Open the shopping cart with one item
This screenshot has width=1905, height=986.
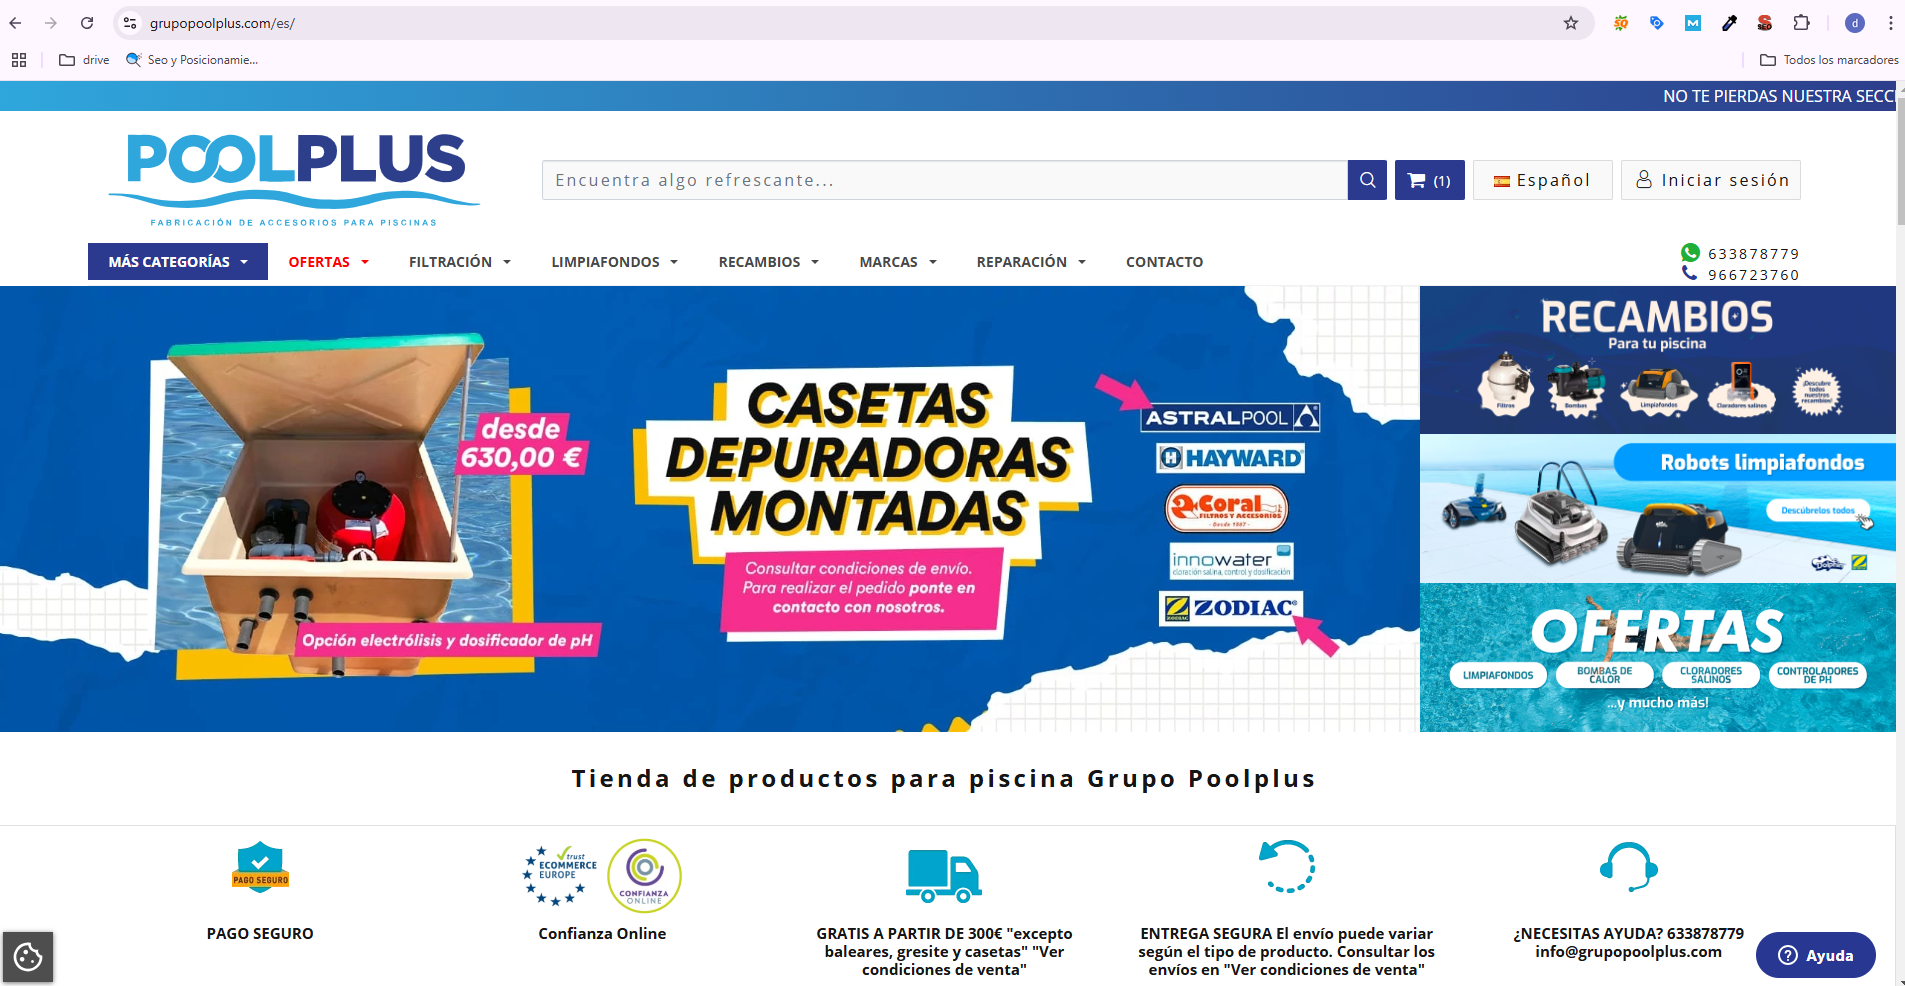pos(1430,180)
